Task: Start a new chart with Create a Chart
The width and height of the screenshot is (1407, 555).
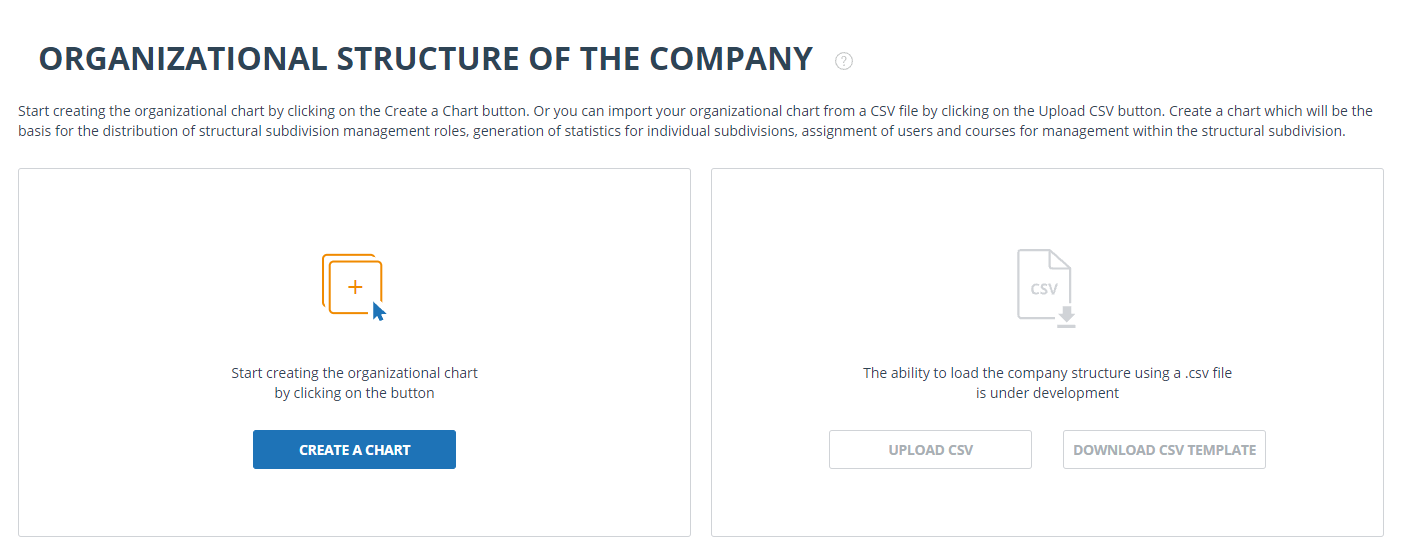Action: tap(354, 450)
